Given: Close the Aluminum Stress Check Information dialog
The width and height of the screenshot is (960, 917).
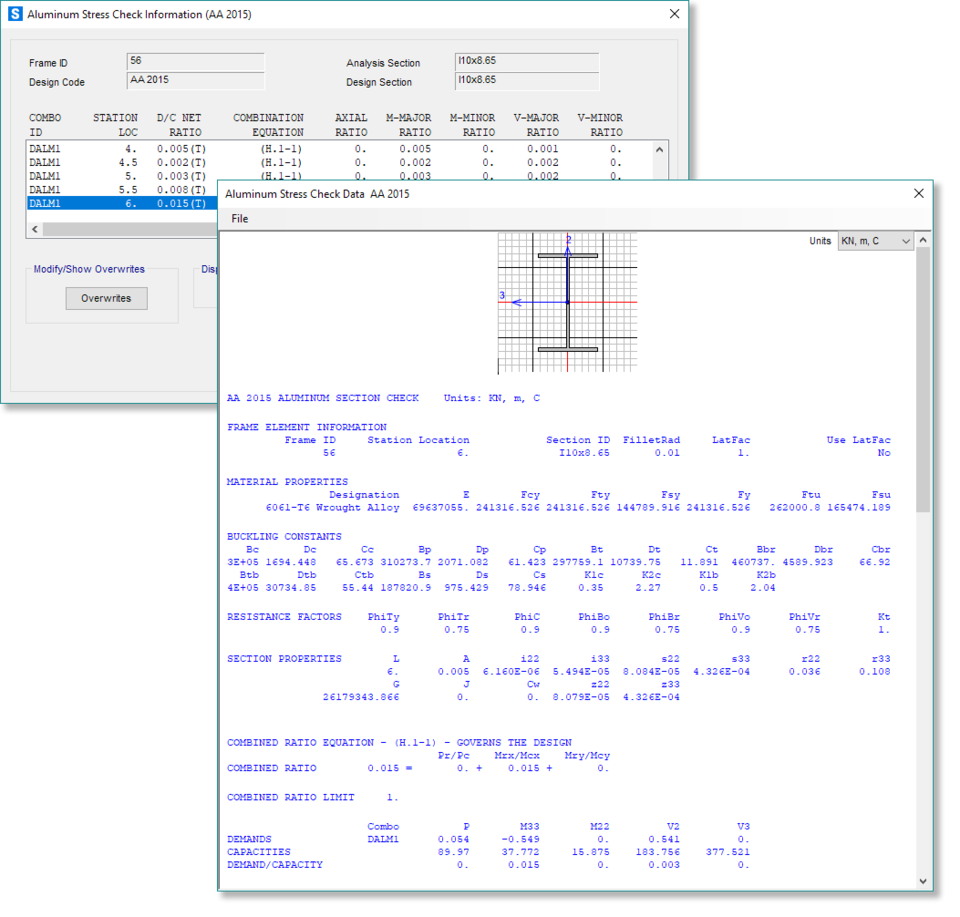Looking at the screenshot, I should pos(674,15).
